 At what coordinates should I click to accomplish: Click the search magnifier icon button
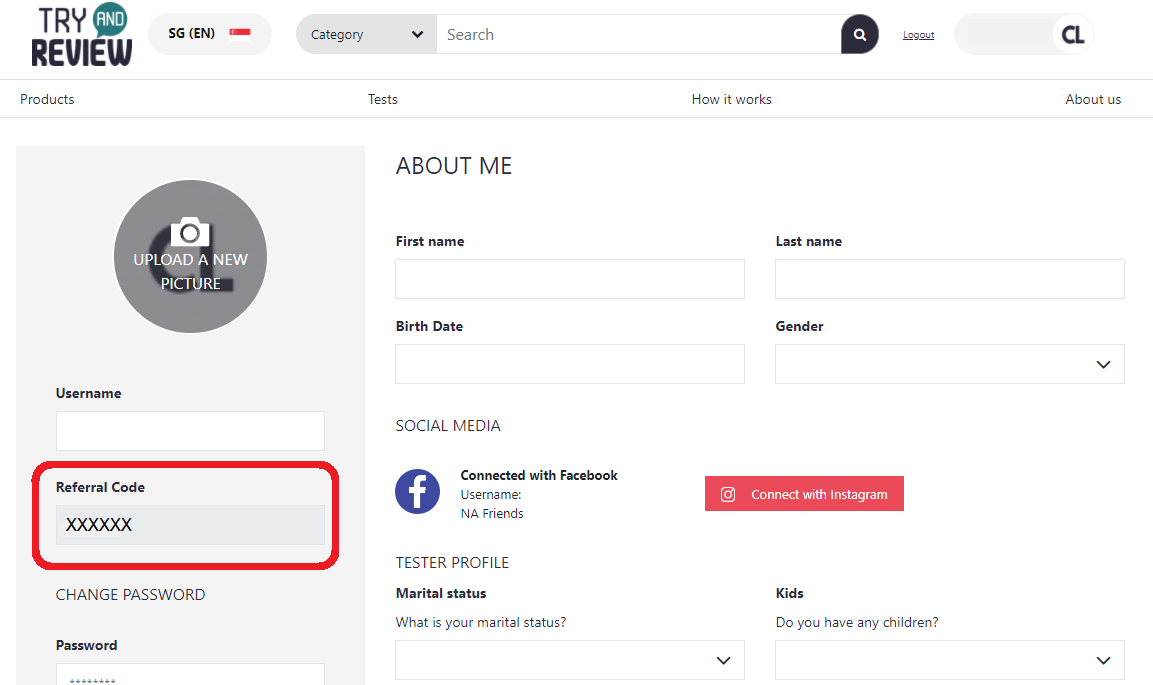(859, 35)
